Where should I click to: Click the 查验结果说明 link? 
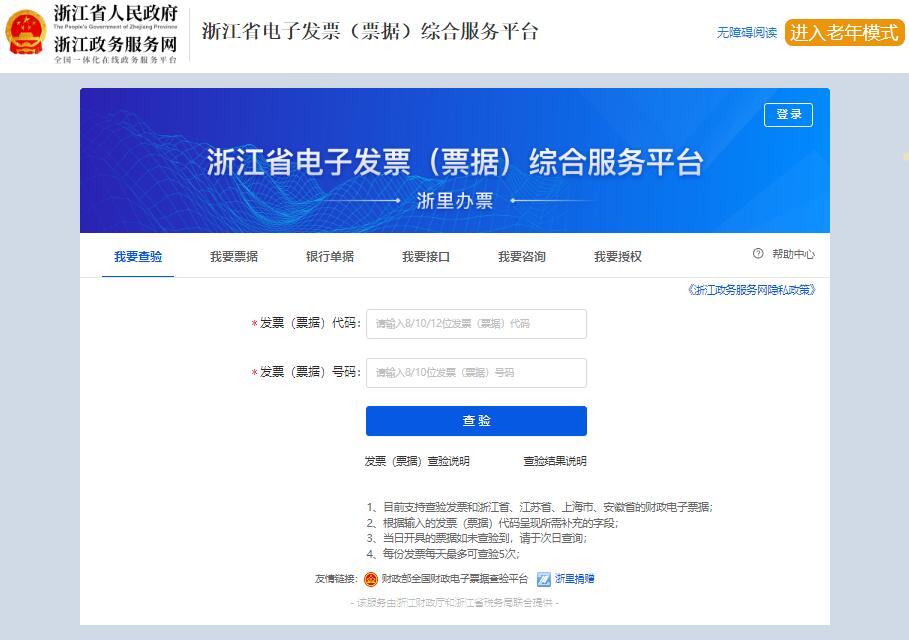tap(555, 461)
